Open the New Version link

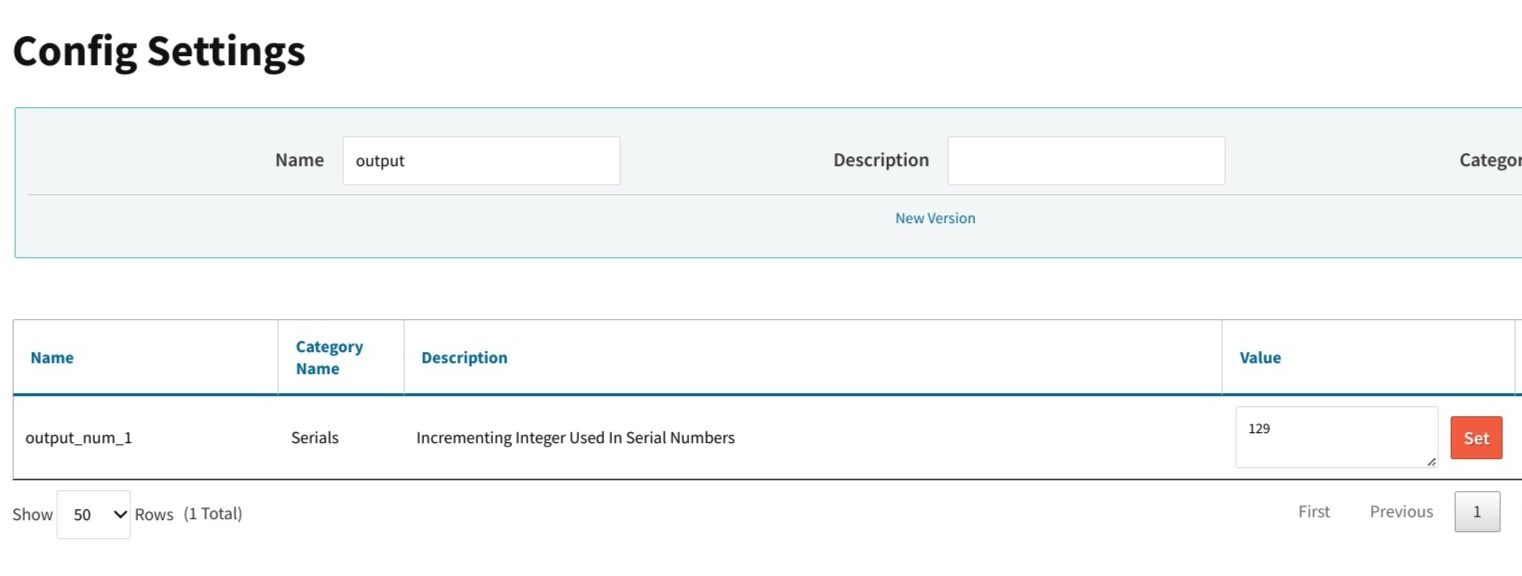pos(935,218)
